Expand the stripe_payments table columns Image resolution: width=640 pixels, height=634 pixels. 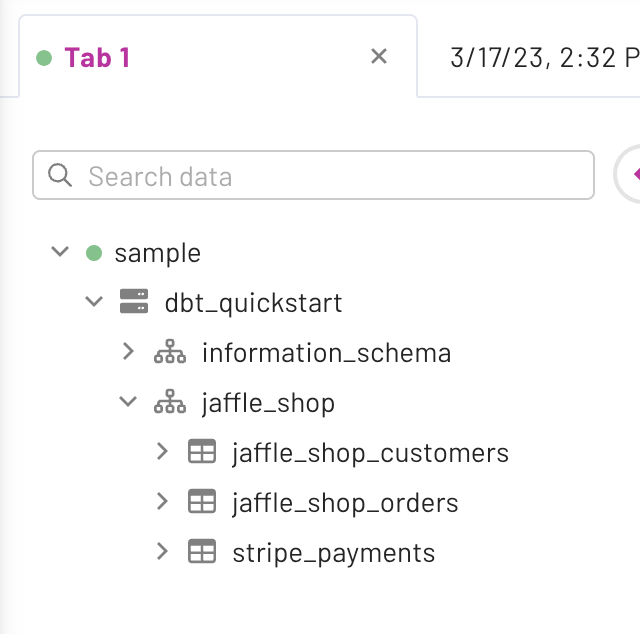point(162,552)
